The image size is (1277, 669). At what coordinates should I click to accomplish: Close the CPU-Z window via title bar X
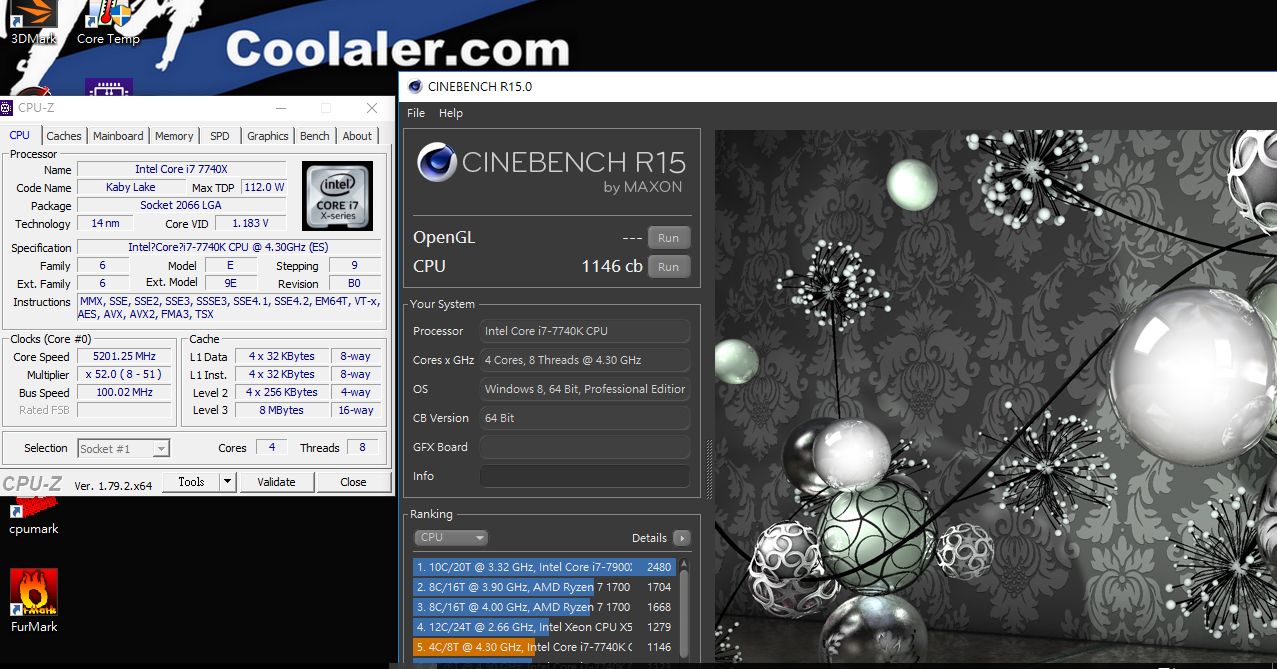[372, 108]
